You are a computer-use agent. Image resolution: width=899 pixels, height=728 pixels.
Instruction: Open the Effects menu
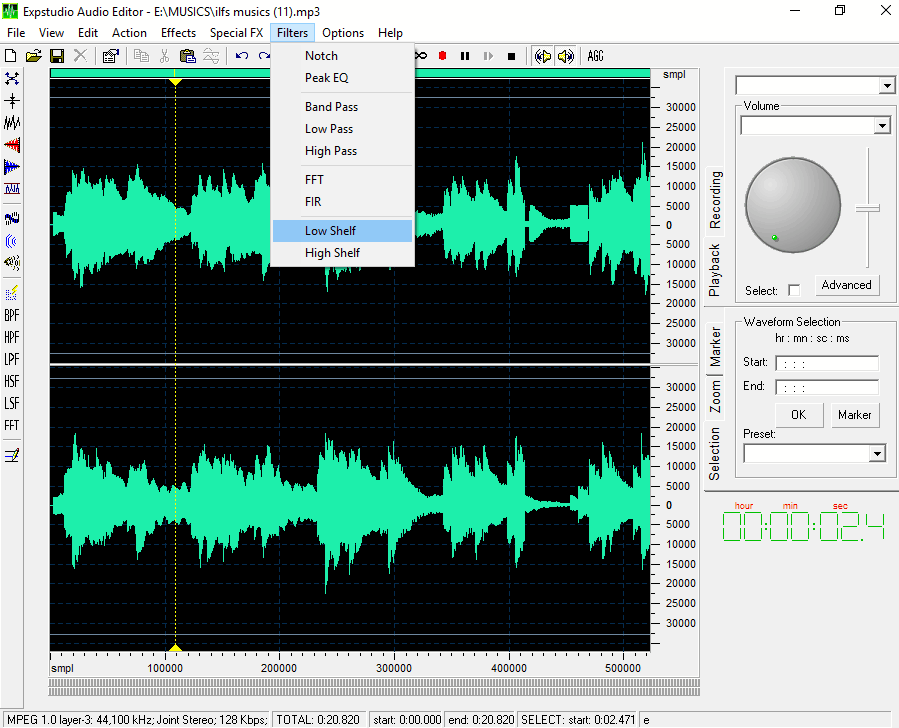178,33
